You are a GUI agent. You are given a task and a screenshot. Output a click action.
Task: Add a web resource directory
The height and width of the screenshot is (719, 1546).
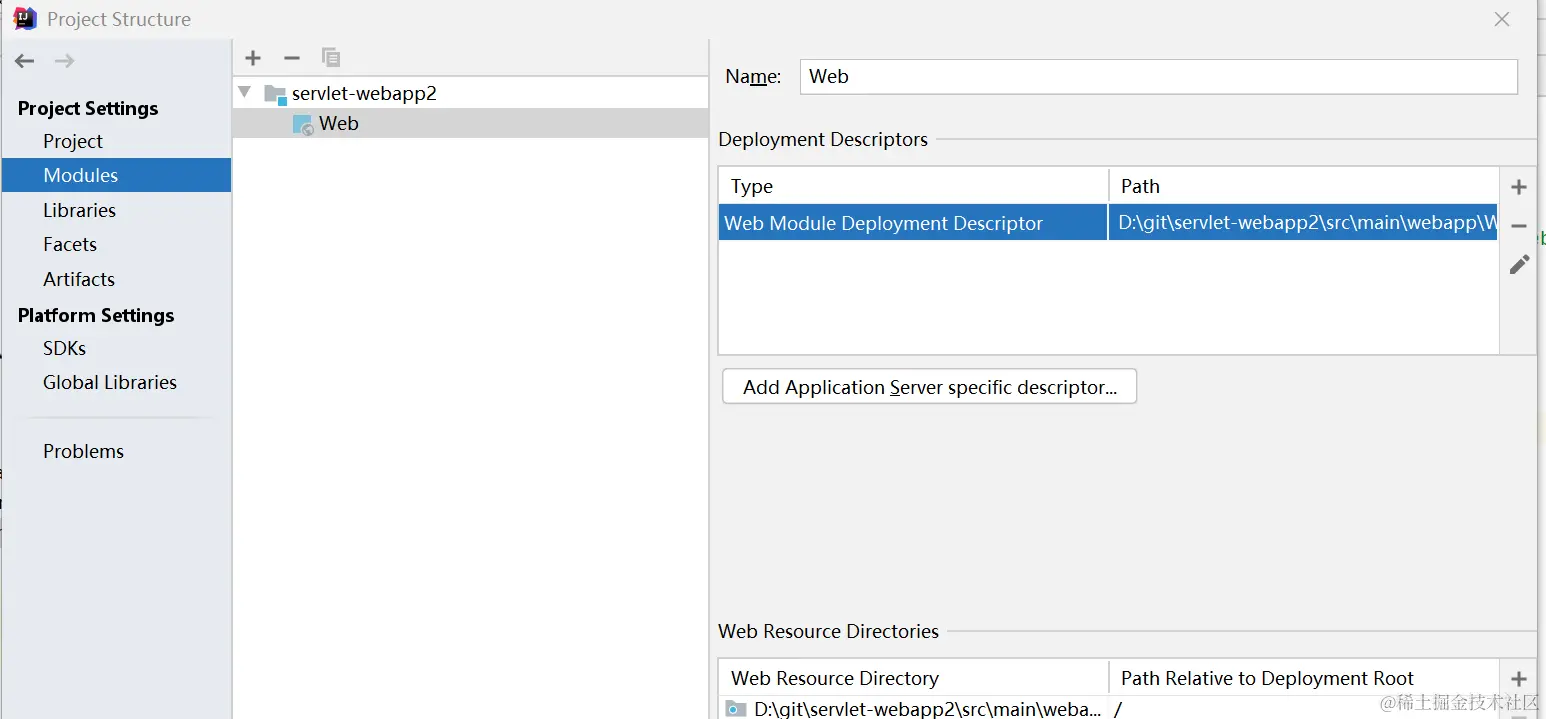click(x=1519, y=679)
